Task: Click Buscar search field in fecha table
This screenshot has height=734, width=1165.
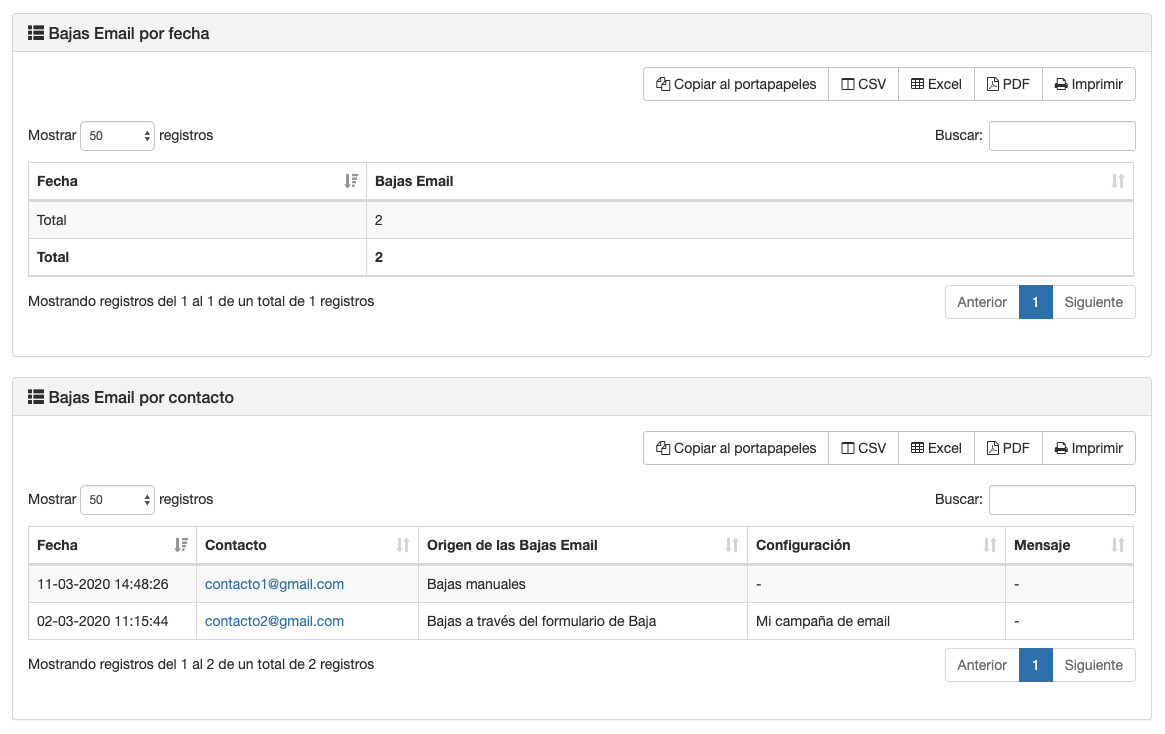Action: tap(1061, 136)
